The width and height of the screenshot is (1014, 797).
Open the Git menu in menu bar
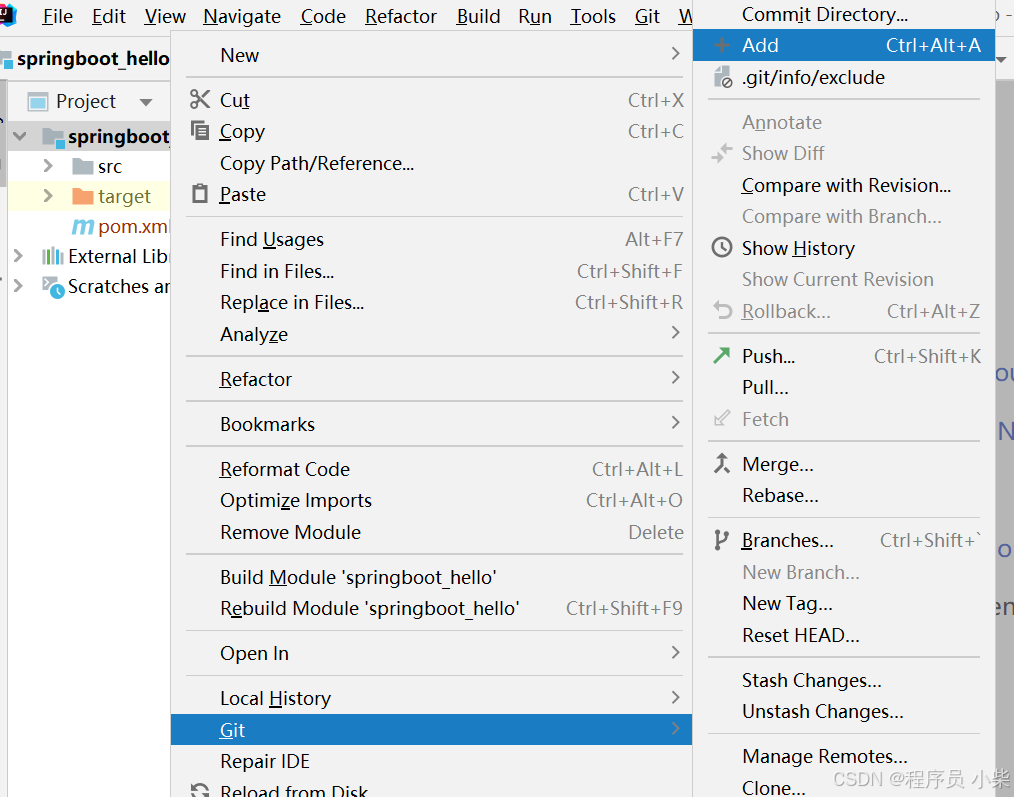coord(647,16)
